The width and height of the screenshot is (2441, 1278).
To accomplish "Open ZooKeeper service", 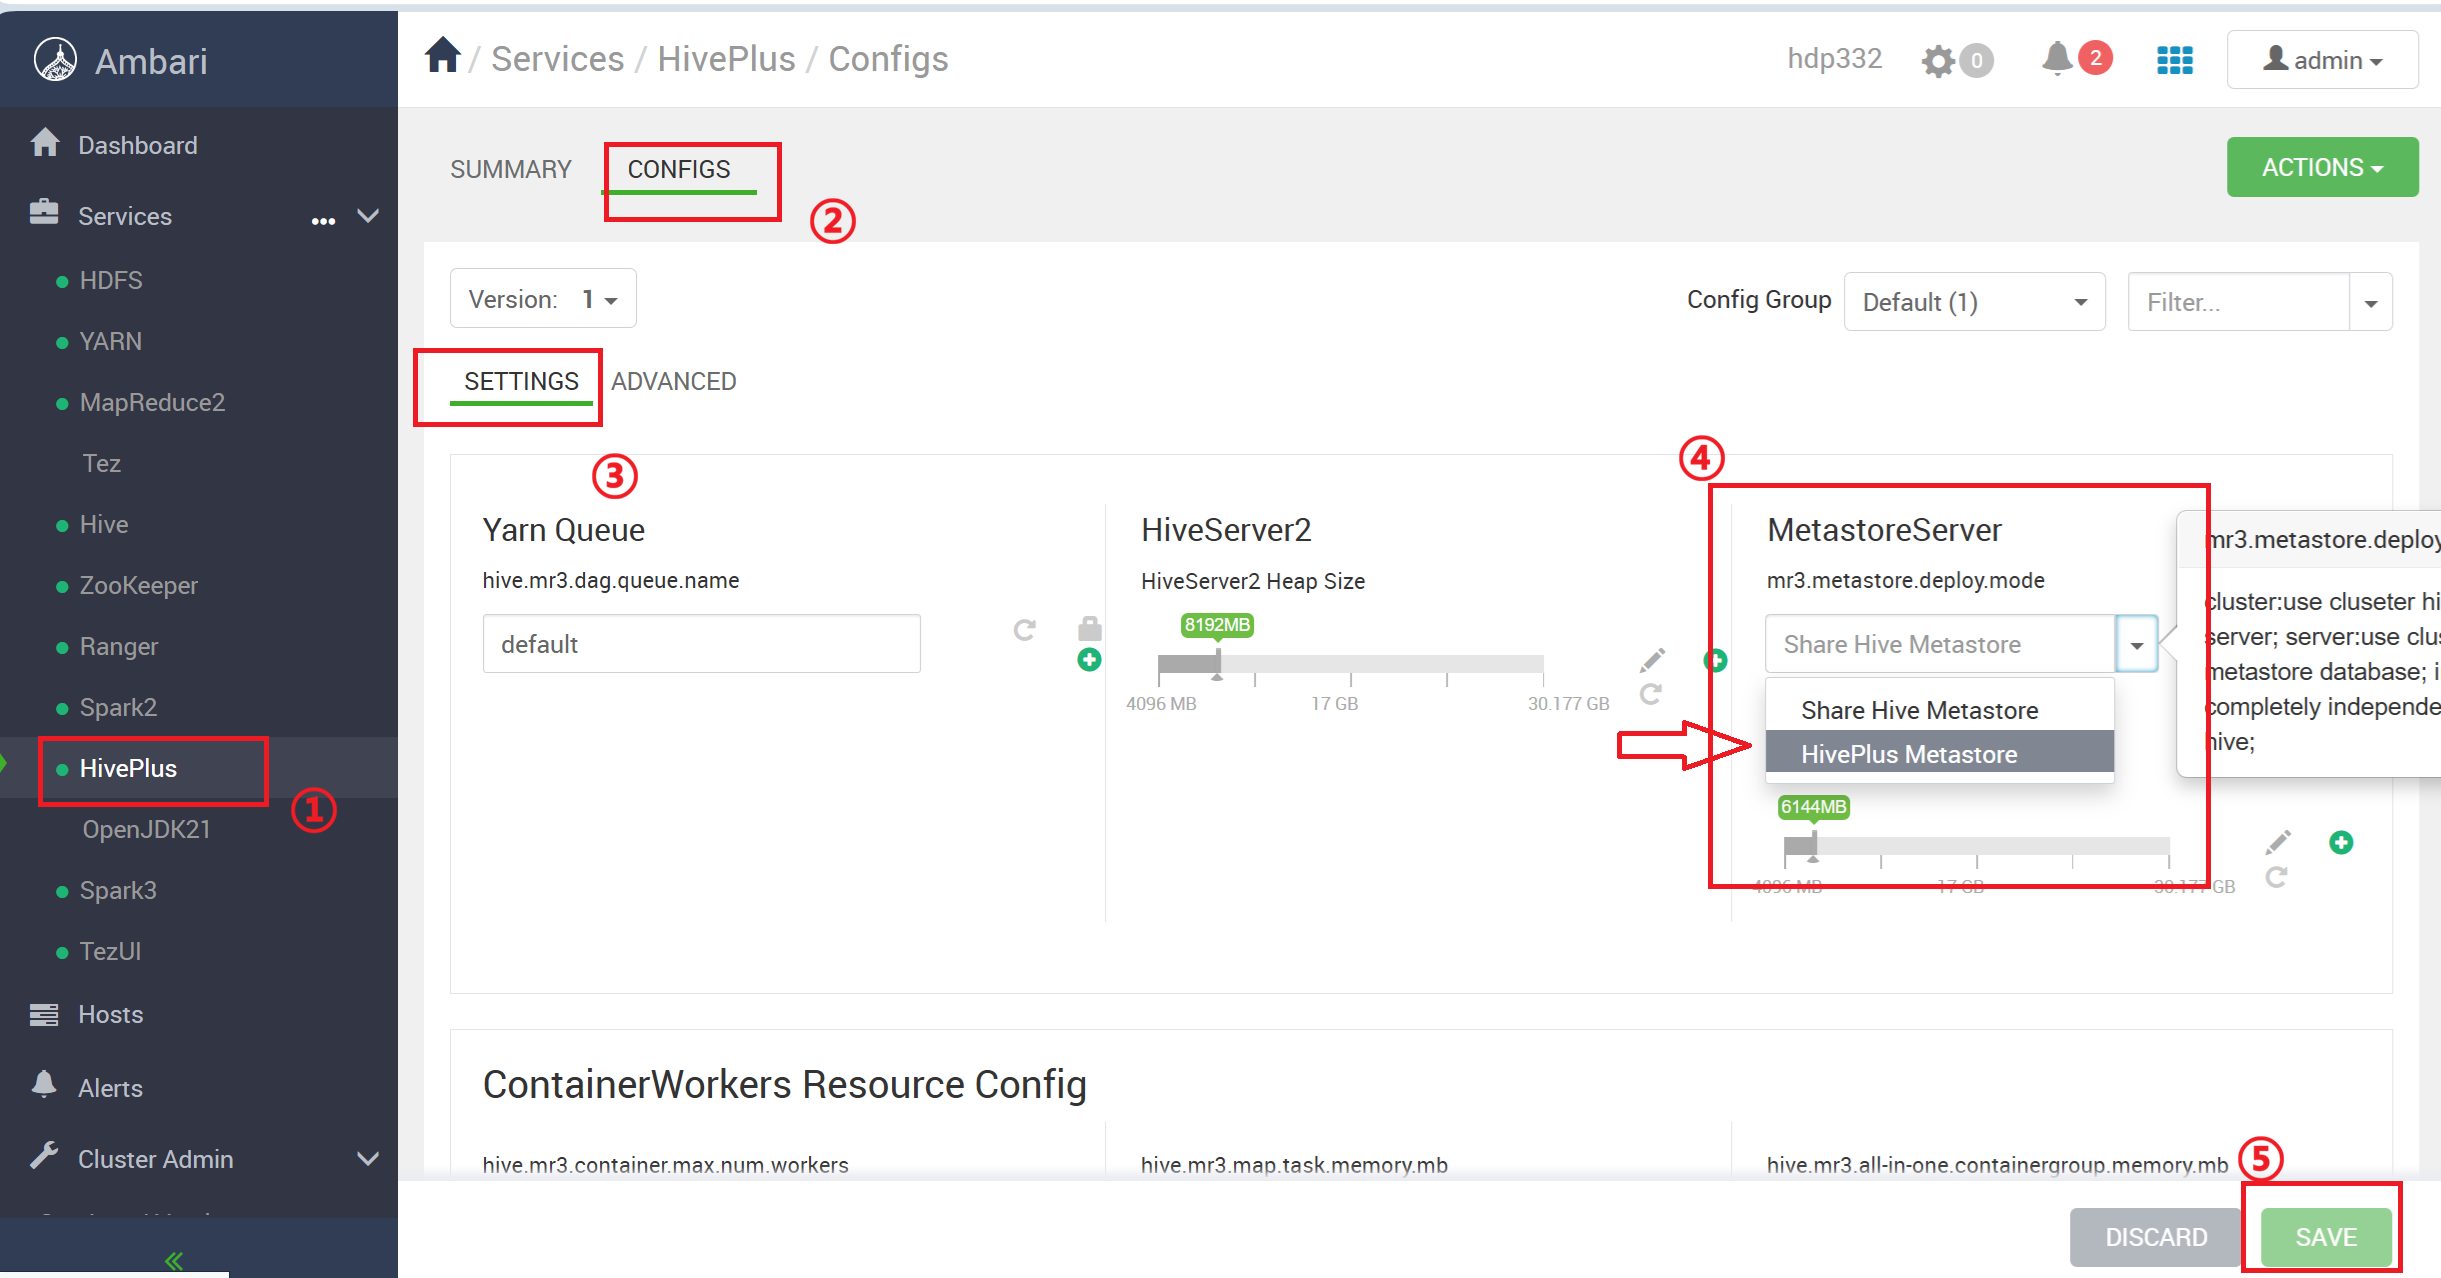I will (x=139, y=585).
